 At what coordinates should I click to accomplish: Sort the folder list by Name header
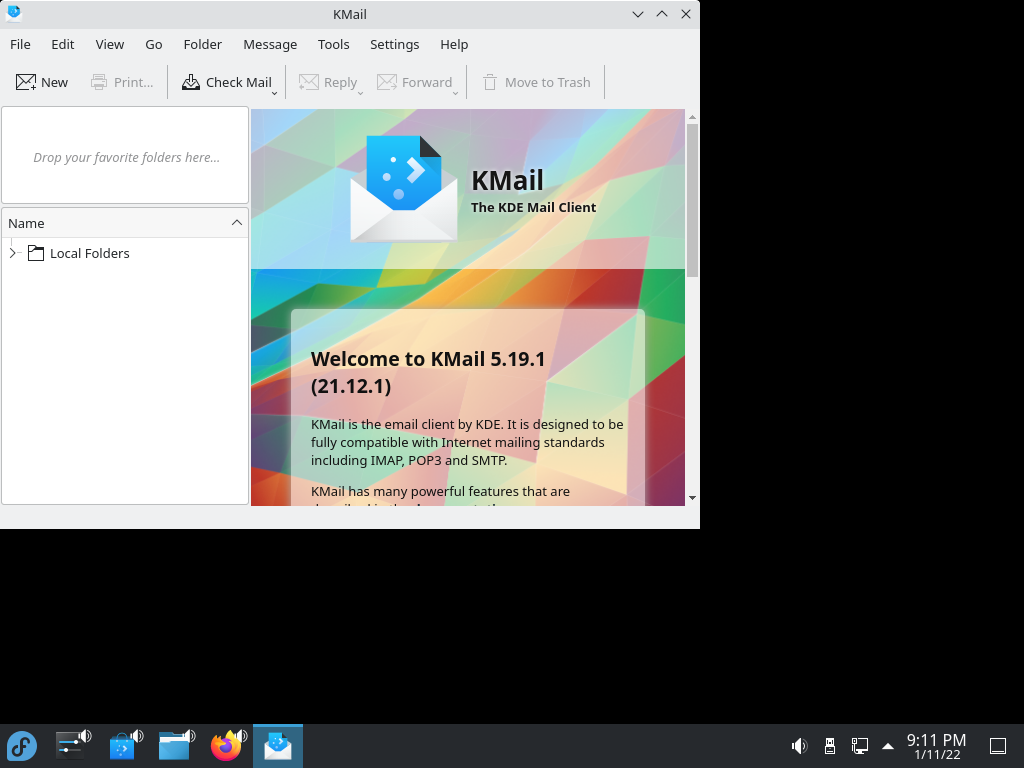click(x=125, y=223)
